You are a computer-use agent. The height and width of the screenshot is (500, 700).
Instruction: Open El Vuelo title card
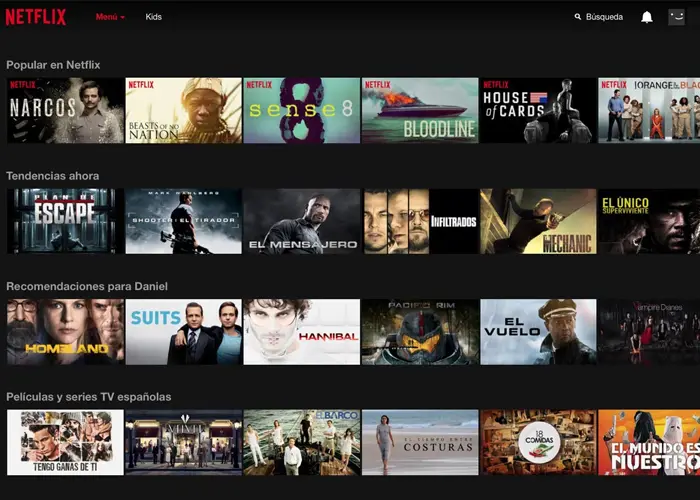(538, 332)
